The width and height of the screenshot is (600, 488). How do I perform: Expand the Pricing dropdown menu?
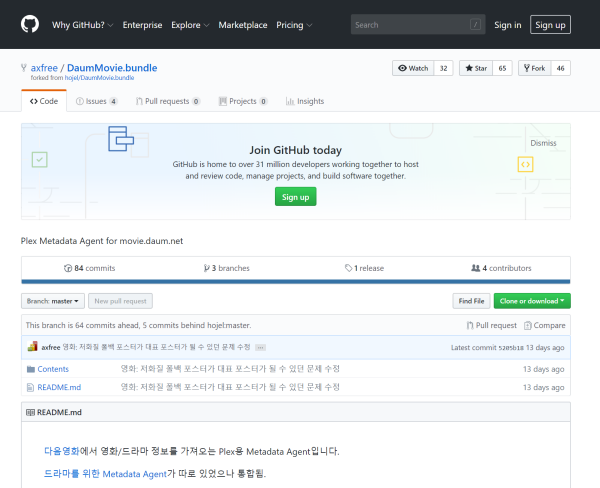(x=294, y=25)
